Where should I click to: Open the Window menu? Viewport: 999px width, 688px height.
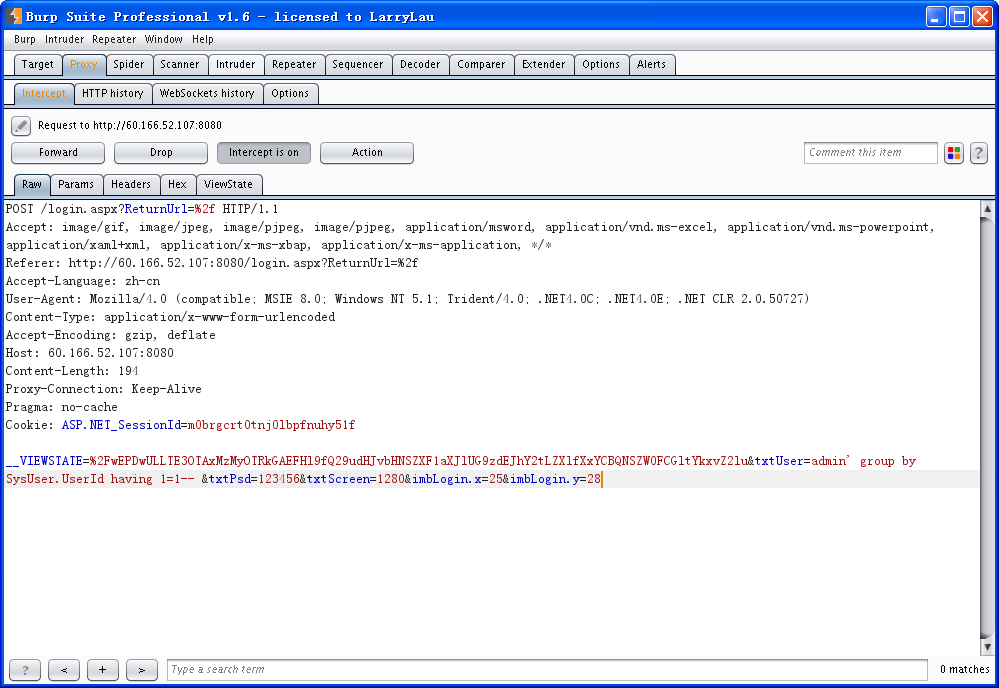[x=164, y=39]
